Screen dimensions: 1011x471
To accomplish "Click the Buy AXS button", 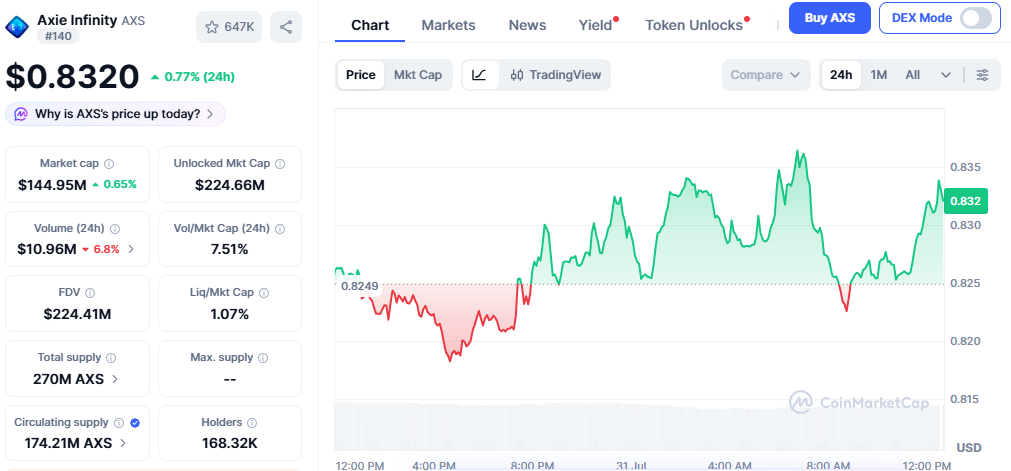I will pos(830,18).
